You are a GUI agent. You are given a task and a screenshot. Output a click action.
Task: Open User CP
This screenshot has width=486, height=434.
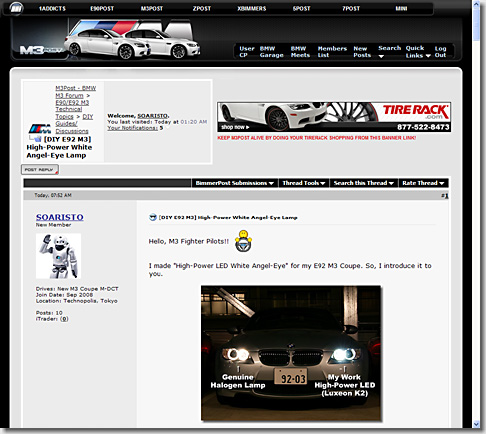click(246, 52)
